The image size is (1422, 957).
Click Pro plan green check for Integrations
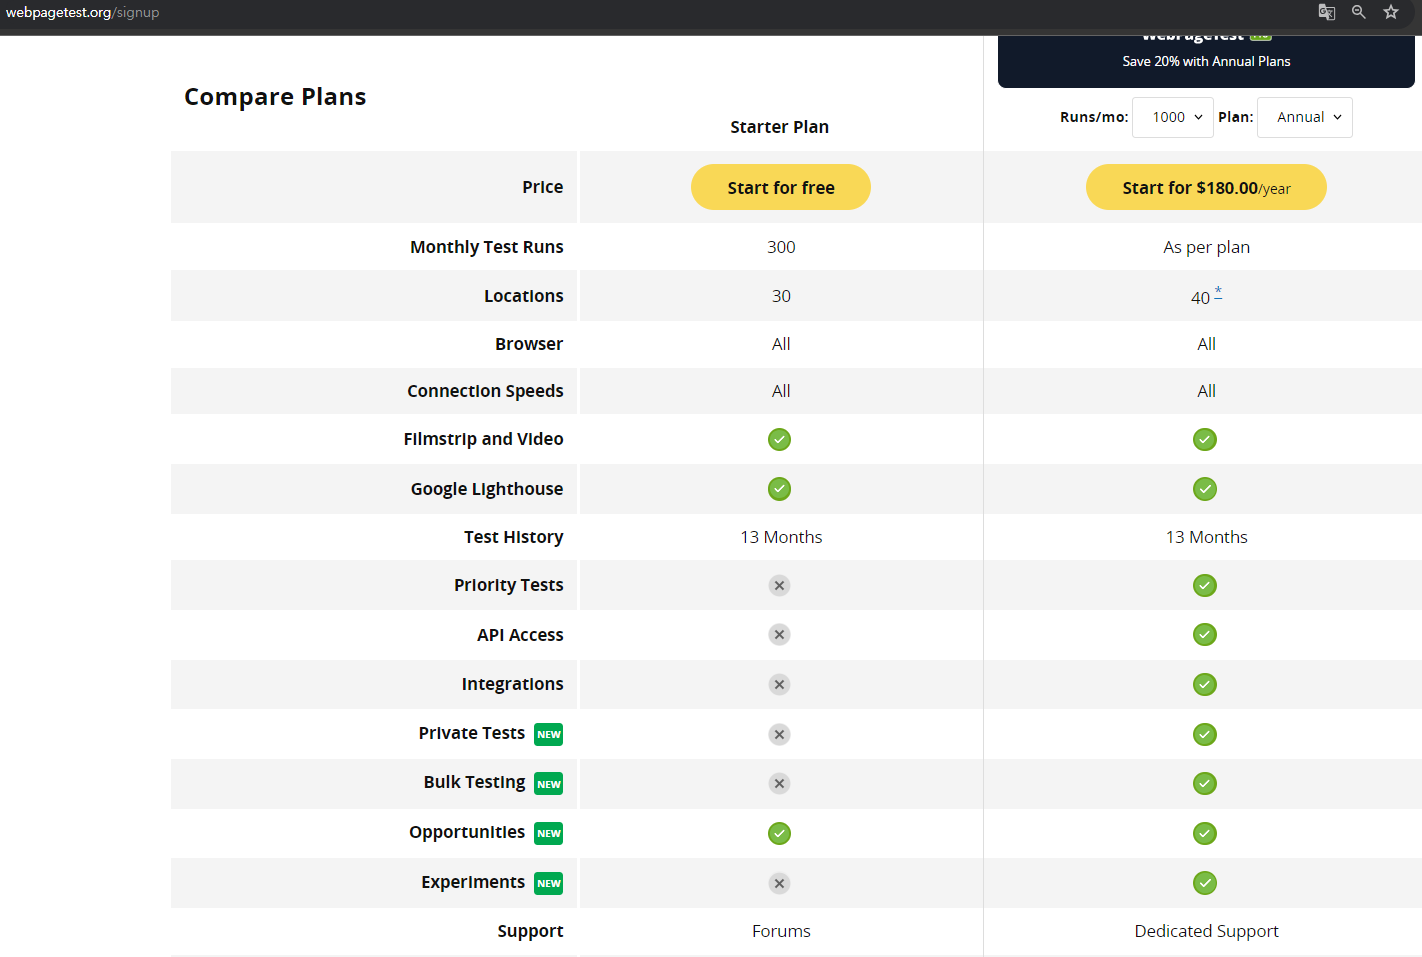pyautogui.click(x=1205, y=684)
